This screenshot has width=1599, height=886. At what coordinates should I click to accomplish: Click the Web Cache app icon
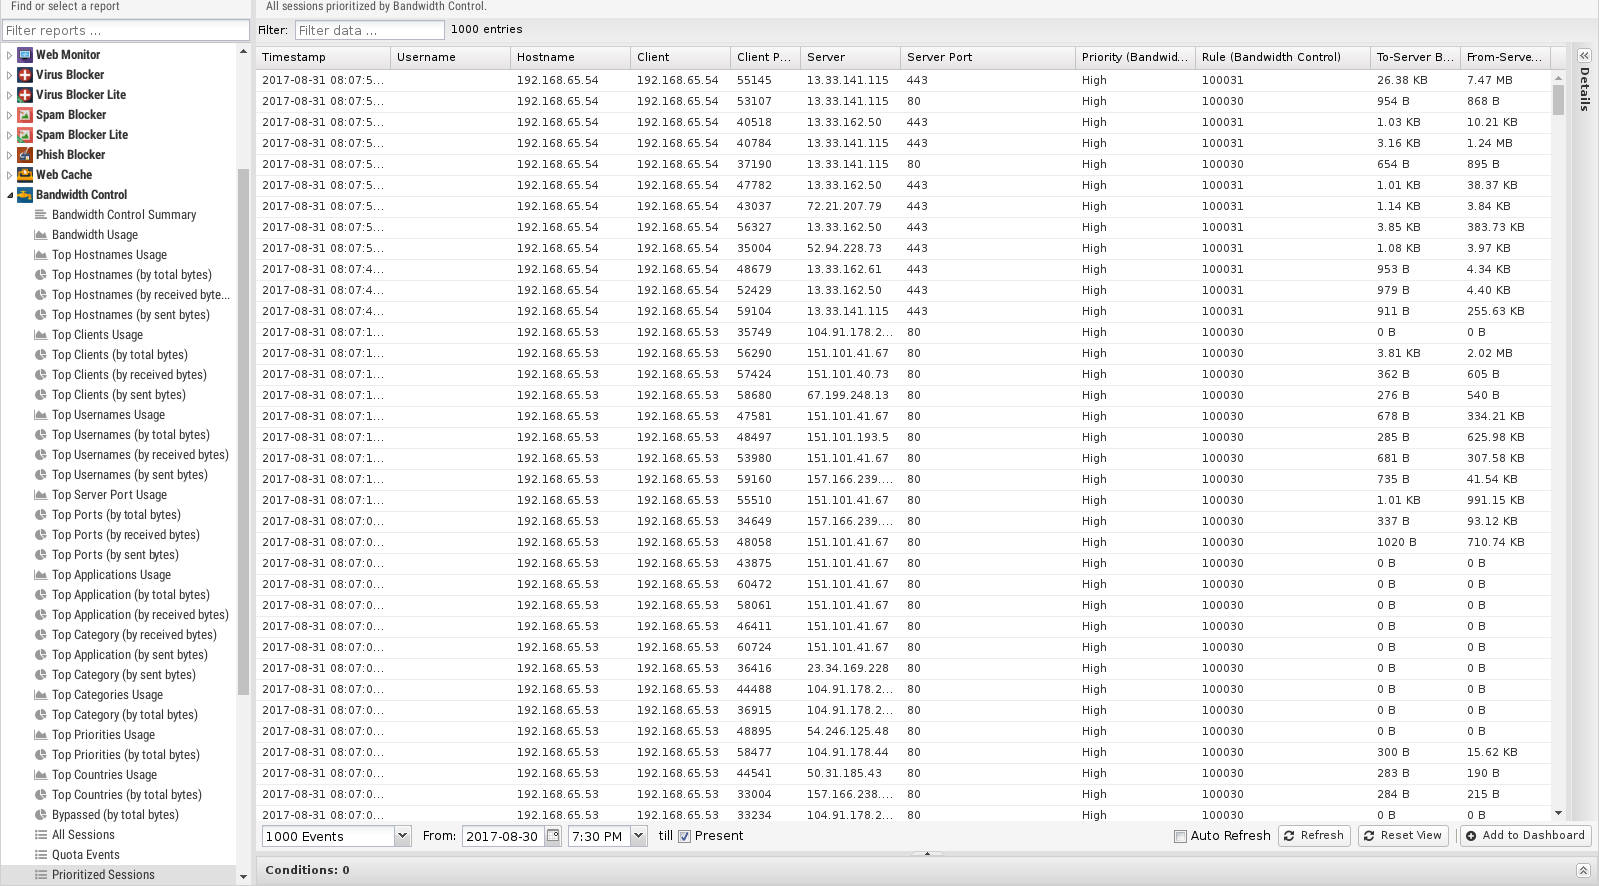pos(25,175)
